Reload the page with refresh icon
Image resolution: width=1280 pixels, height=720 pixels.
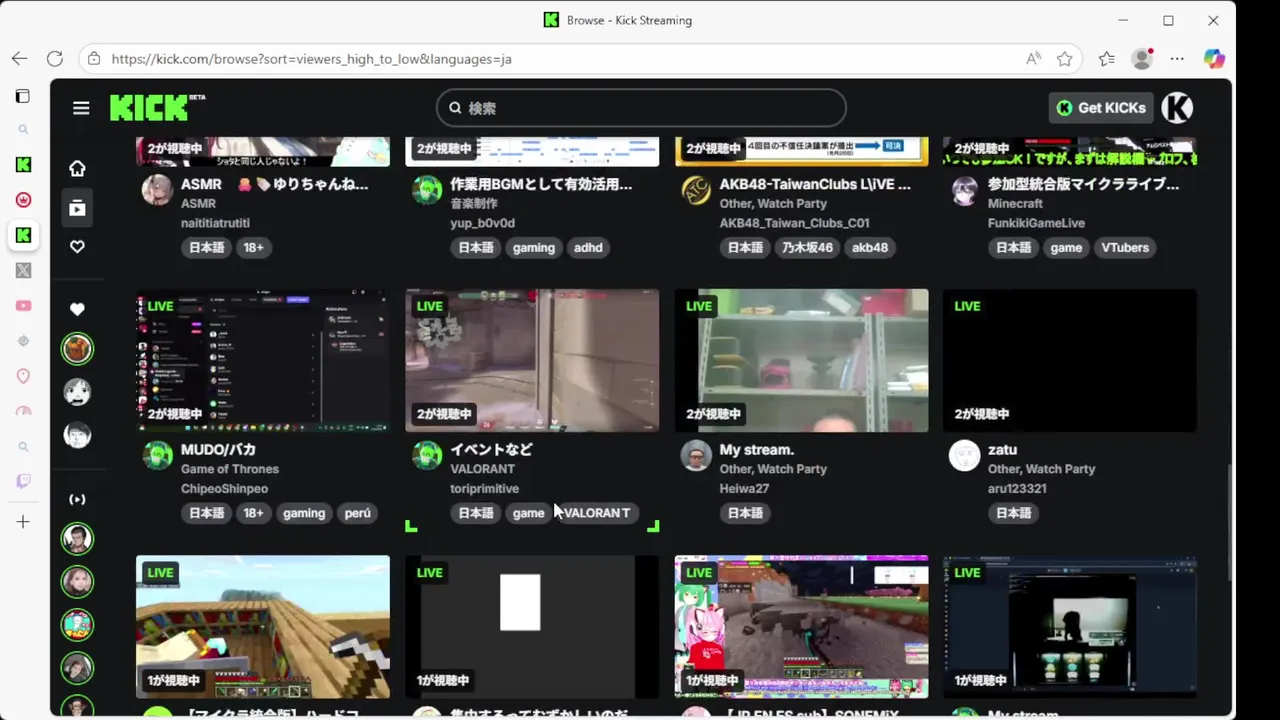point(55,59)
